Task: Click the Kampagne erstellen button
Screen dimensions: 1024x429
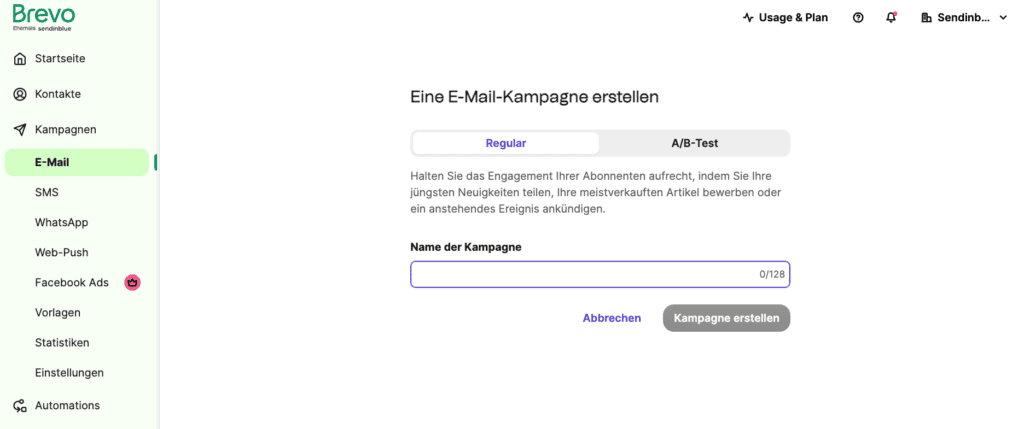Action: [726, 318]
